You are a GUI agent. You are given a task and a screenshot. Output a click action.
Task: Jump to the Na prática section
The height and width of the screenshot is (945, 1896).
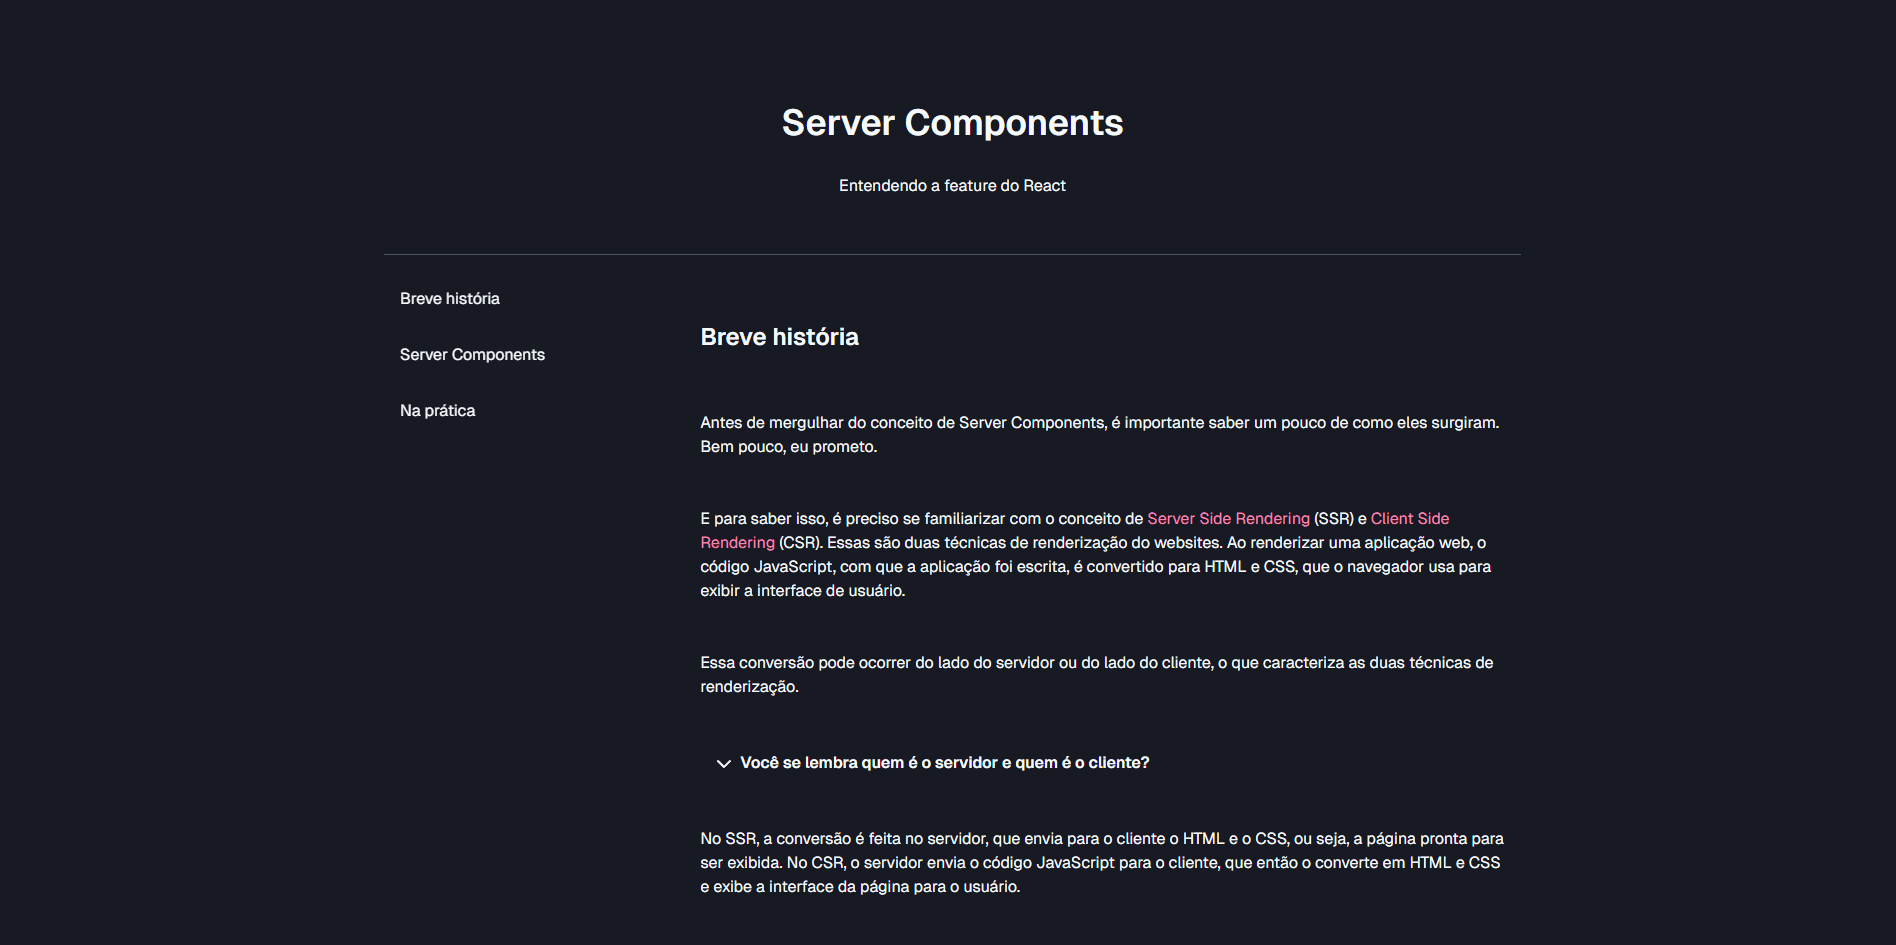click(437, 411)
